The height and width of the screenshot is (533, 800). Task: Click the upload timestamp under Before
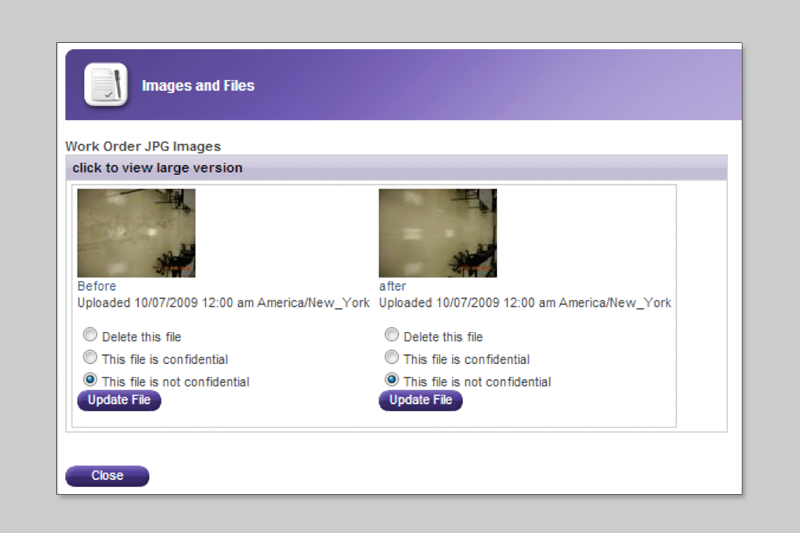tap(223, 303)
